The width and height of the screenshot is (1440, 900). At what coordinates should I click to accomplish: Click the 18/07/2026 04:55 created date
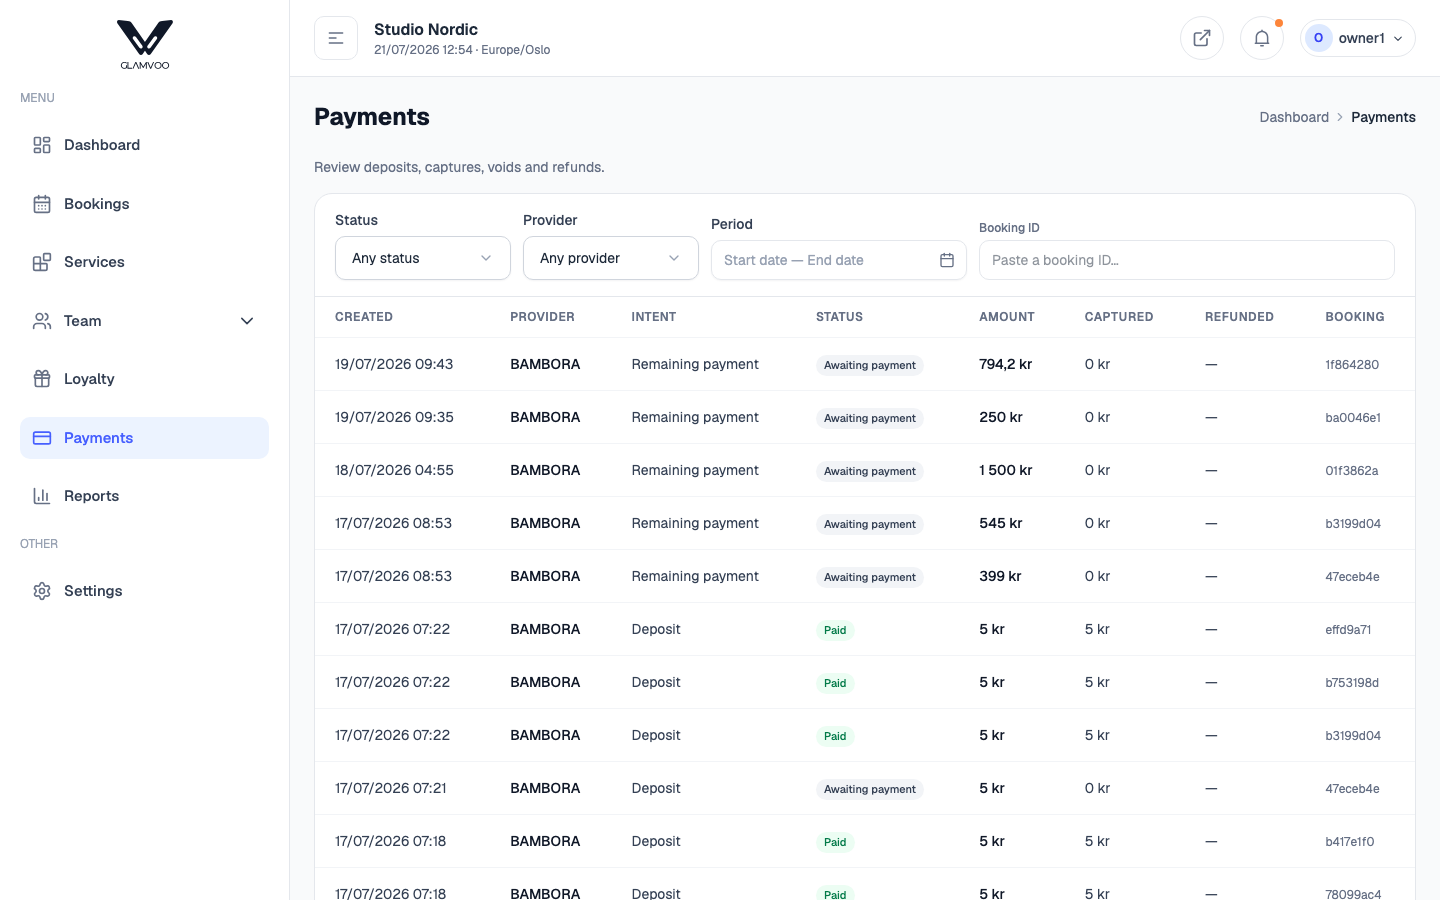tap(394, 470)
